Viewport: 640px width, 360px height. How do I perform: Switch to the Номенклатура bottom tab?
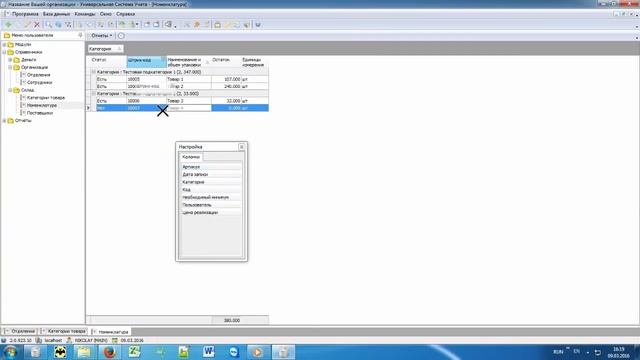110,332
